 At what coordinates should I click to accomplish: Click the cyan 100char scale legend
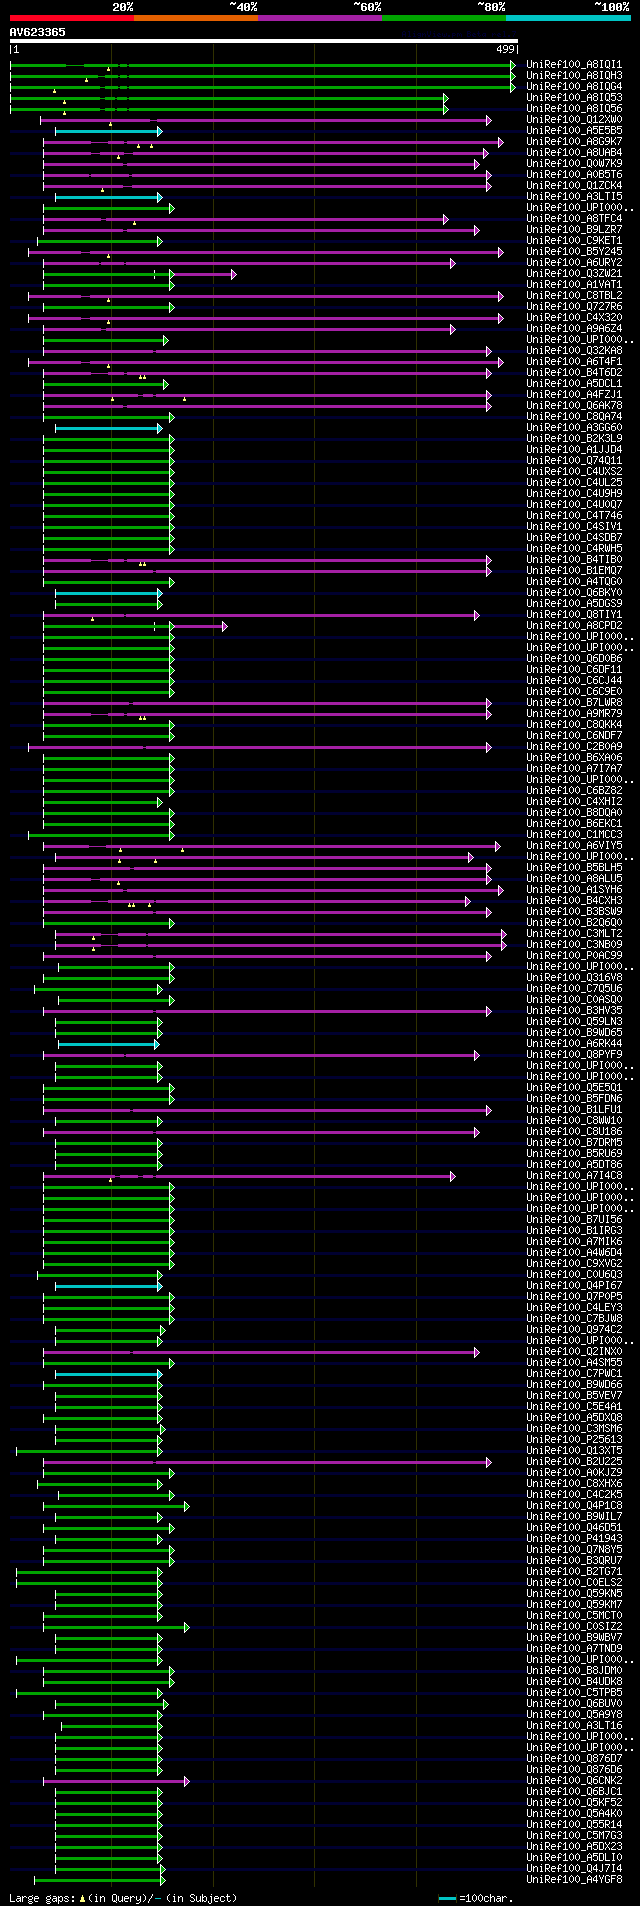click(476, 1898)
